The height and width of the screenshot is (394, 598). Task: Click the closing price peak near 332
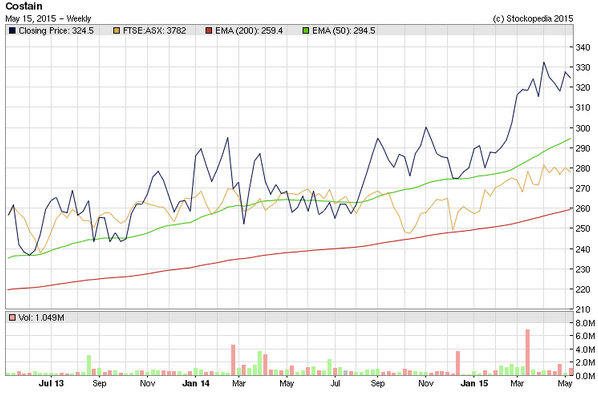[544, 62]
